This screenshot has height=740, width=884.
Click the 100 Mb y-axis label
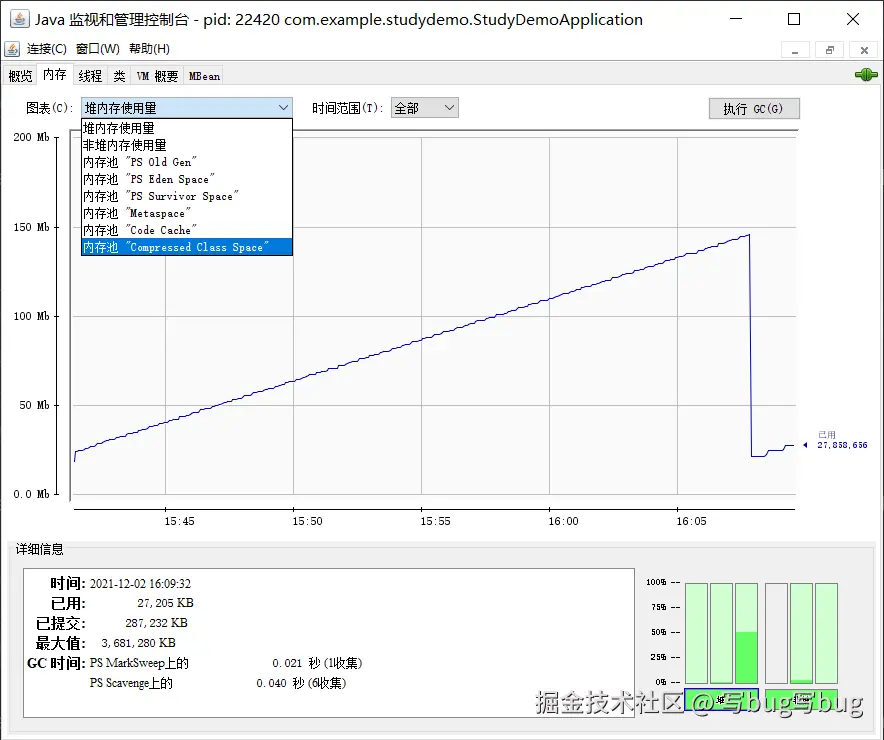coord(32,316)
